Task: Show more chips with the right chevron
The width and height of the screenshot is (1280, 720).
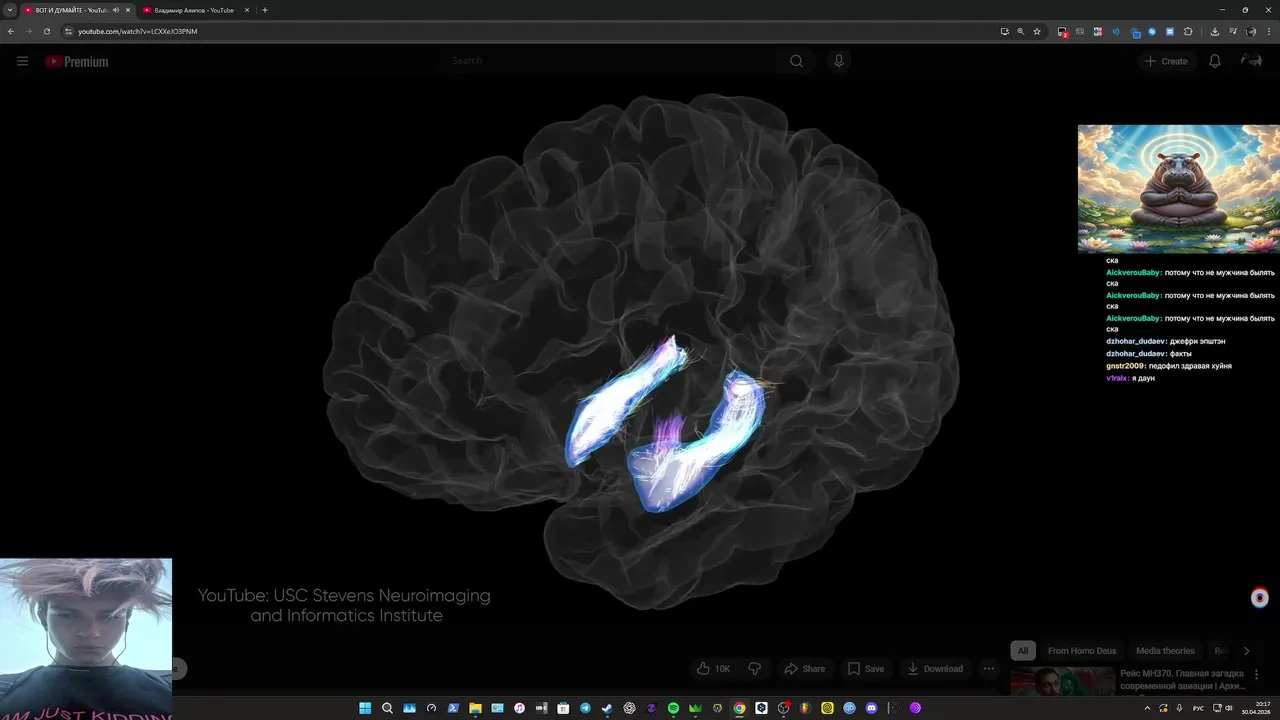Action: click(1246, 651)
